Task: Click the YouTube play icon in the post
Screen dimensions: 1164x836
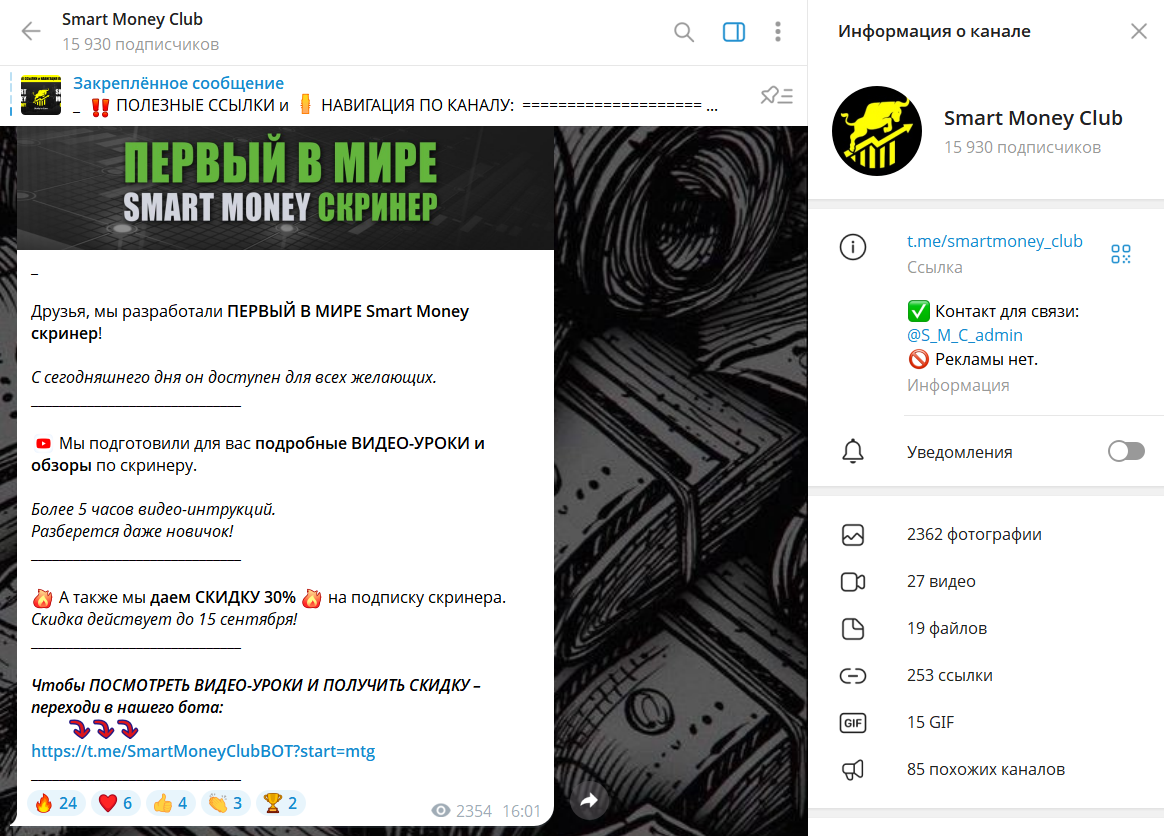Action: pos(43,443)
